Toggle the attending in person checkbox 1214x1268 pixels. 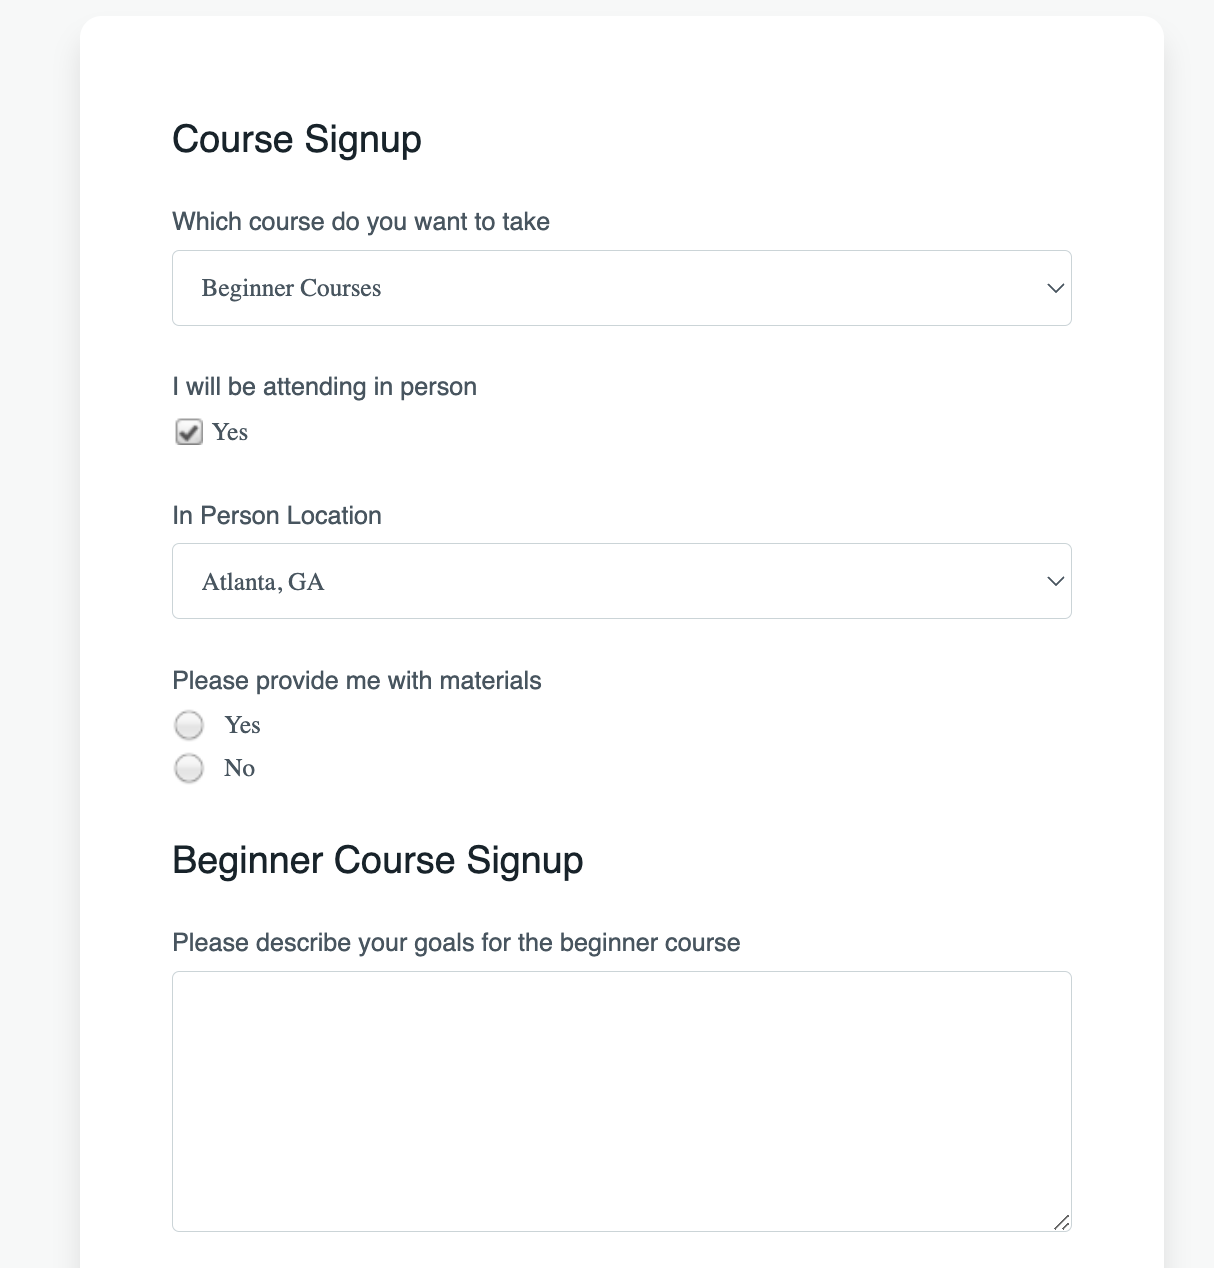189,432
